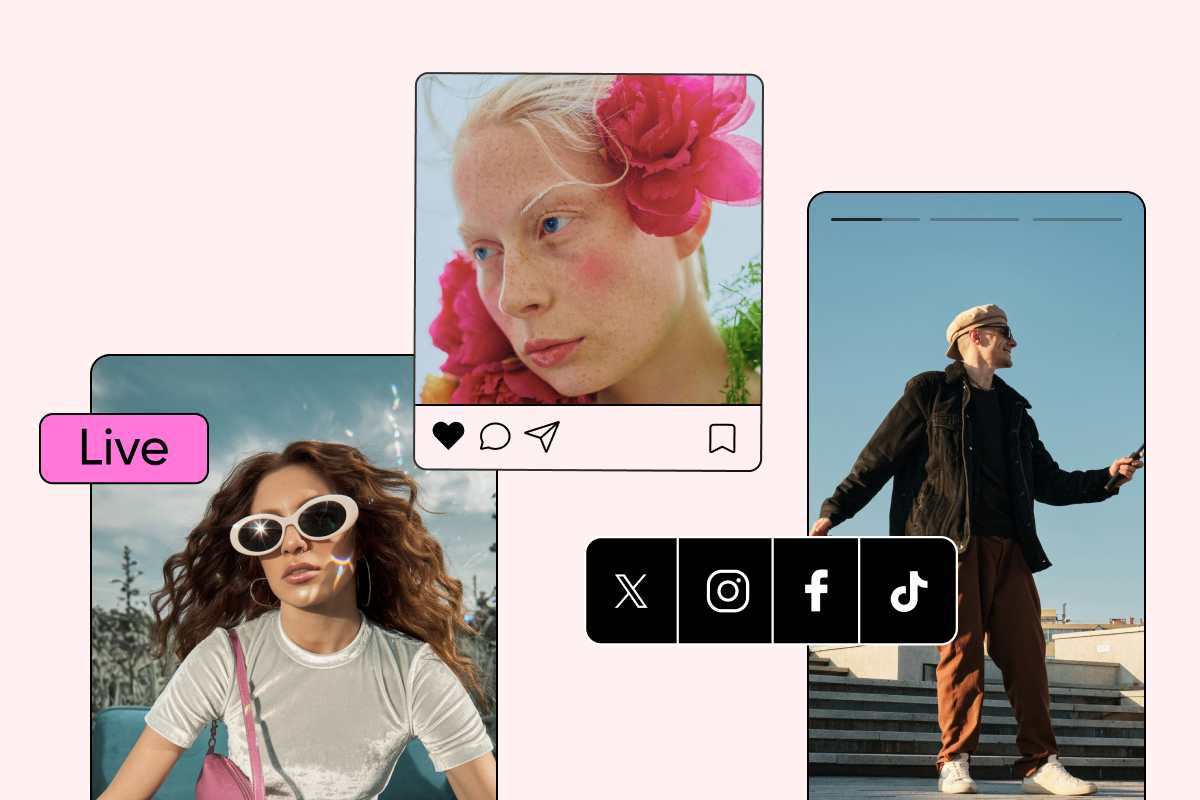Screen dimensions: 1200x800
Task: Select the X (Twitter) logo icon
Action: tap(631, 591)
